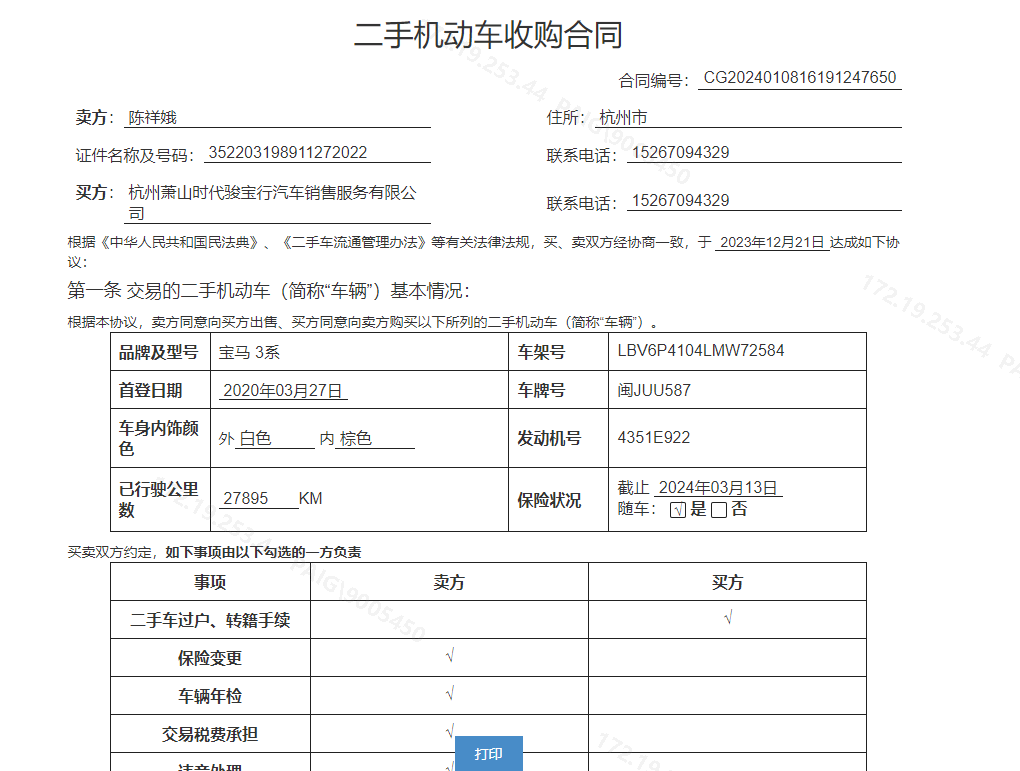The width and height of the screenshot is (1020, 771).
Task: Click the mileage field 27895
Action: click(259, 499)
